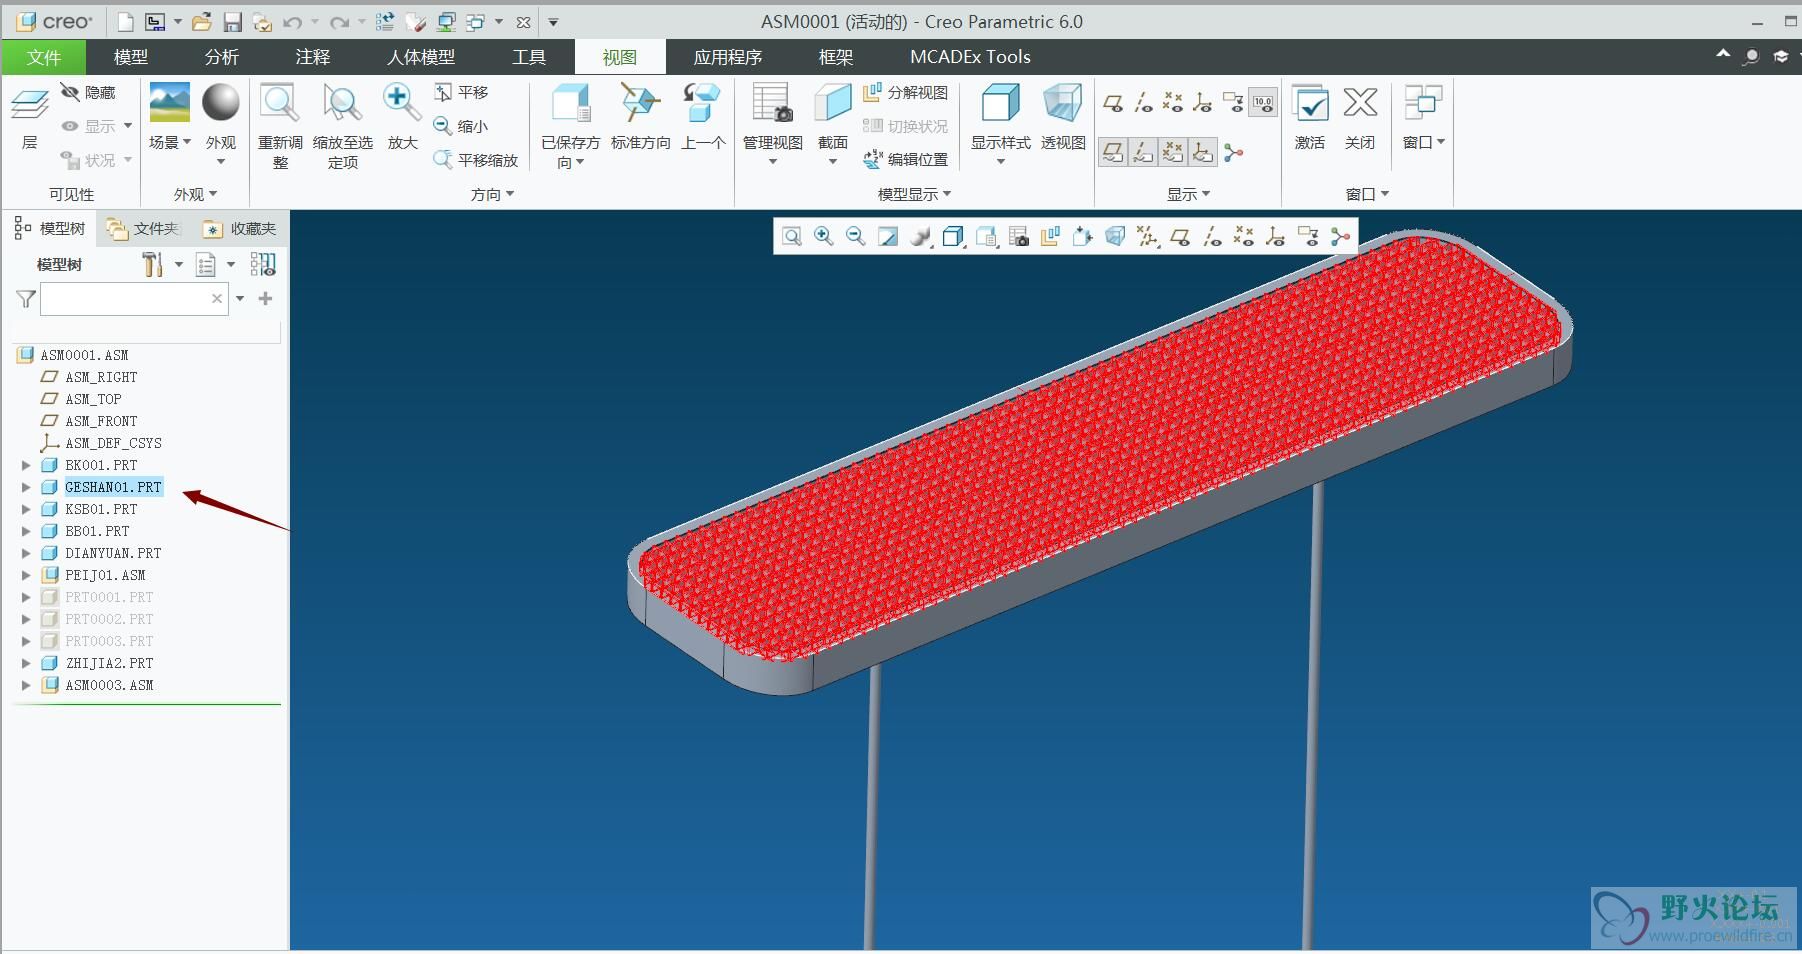Toggle axis display in ribbon Display group
The height and width of the screenshot is (954, 1802).
pos(1143,102)
